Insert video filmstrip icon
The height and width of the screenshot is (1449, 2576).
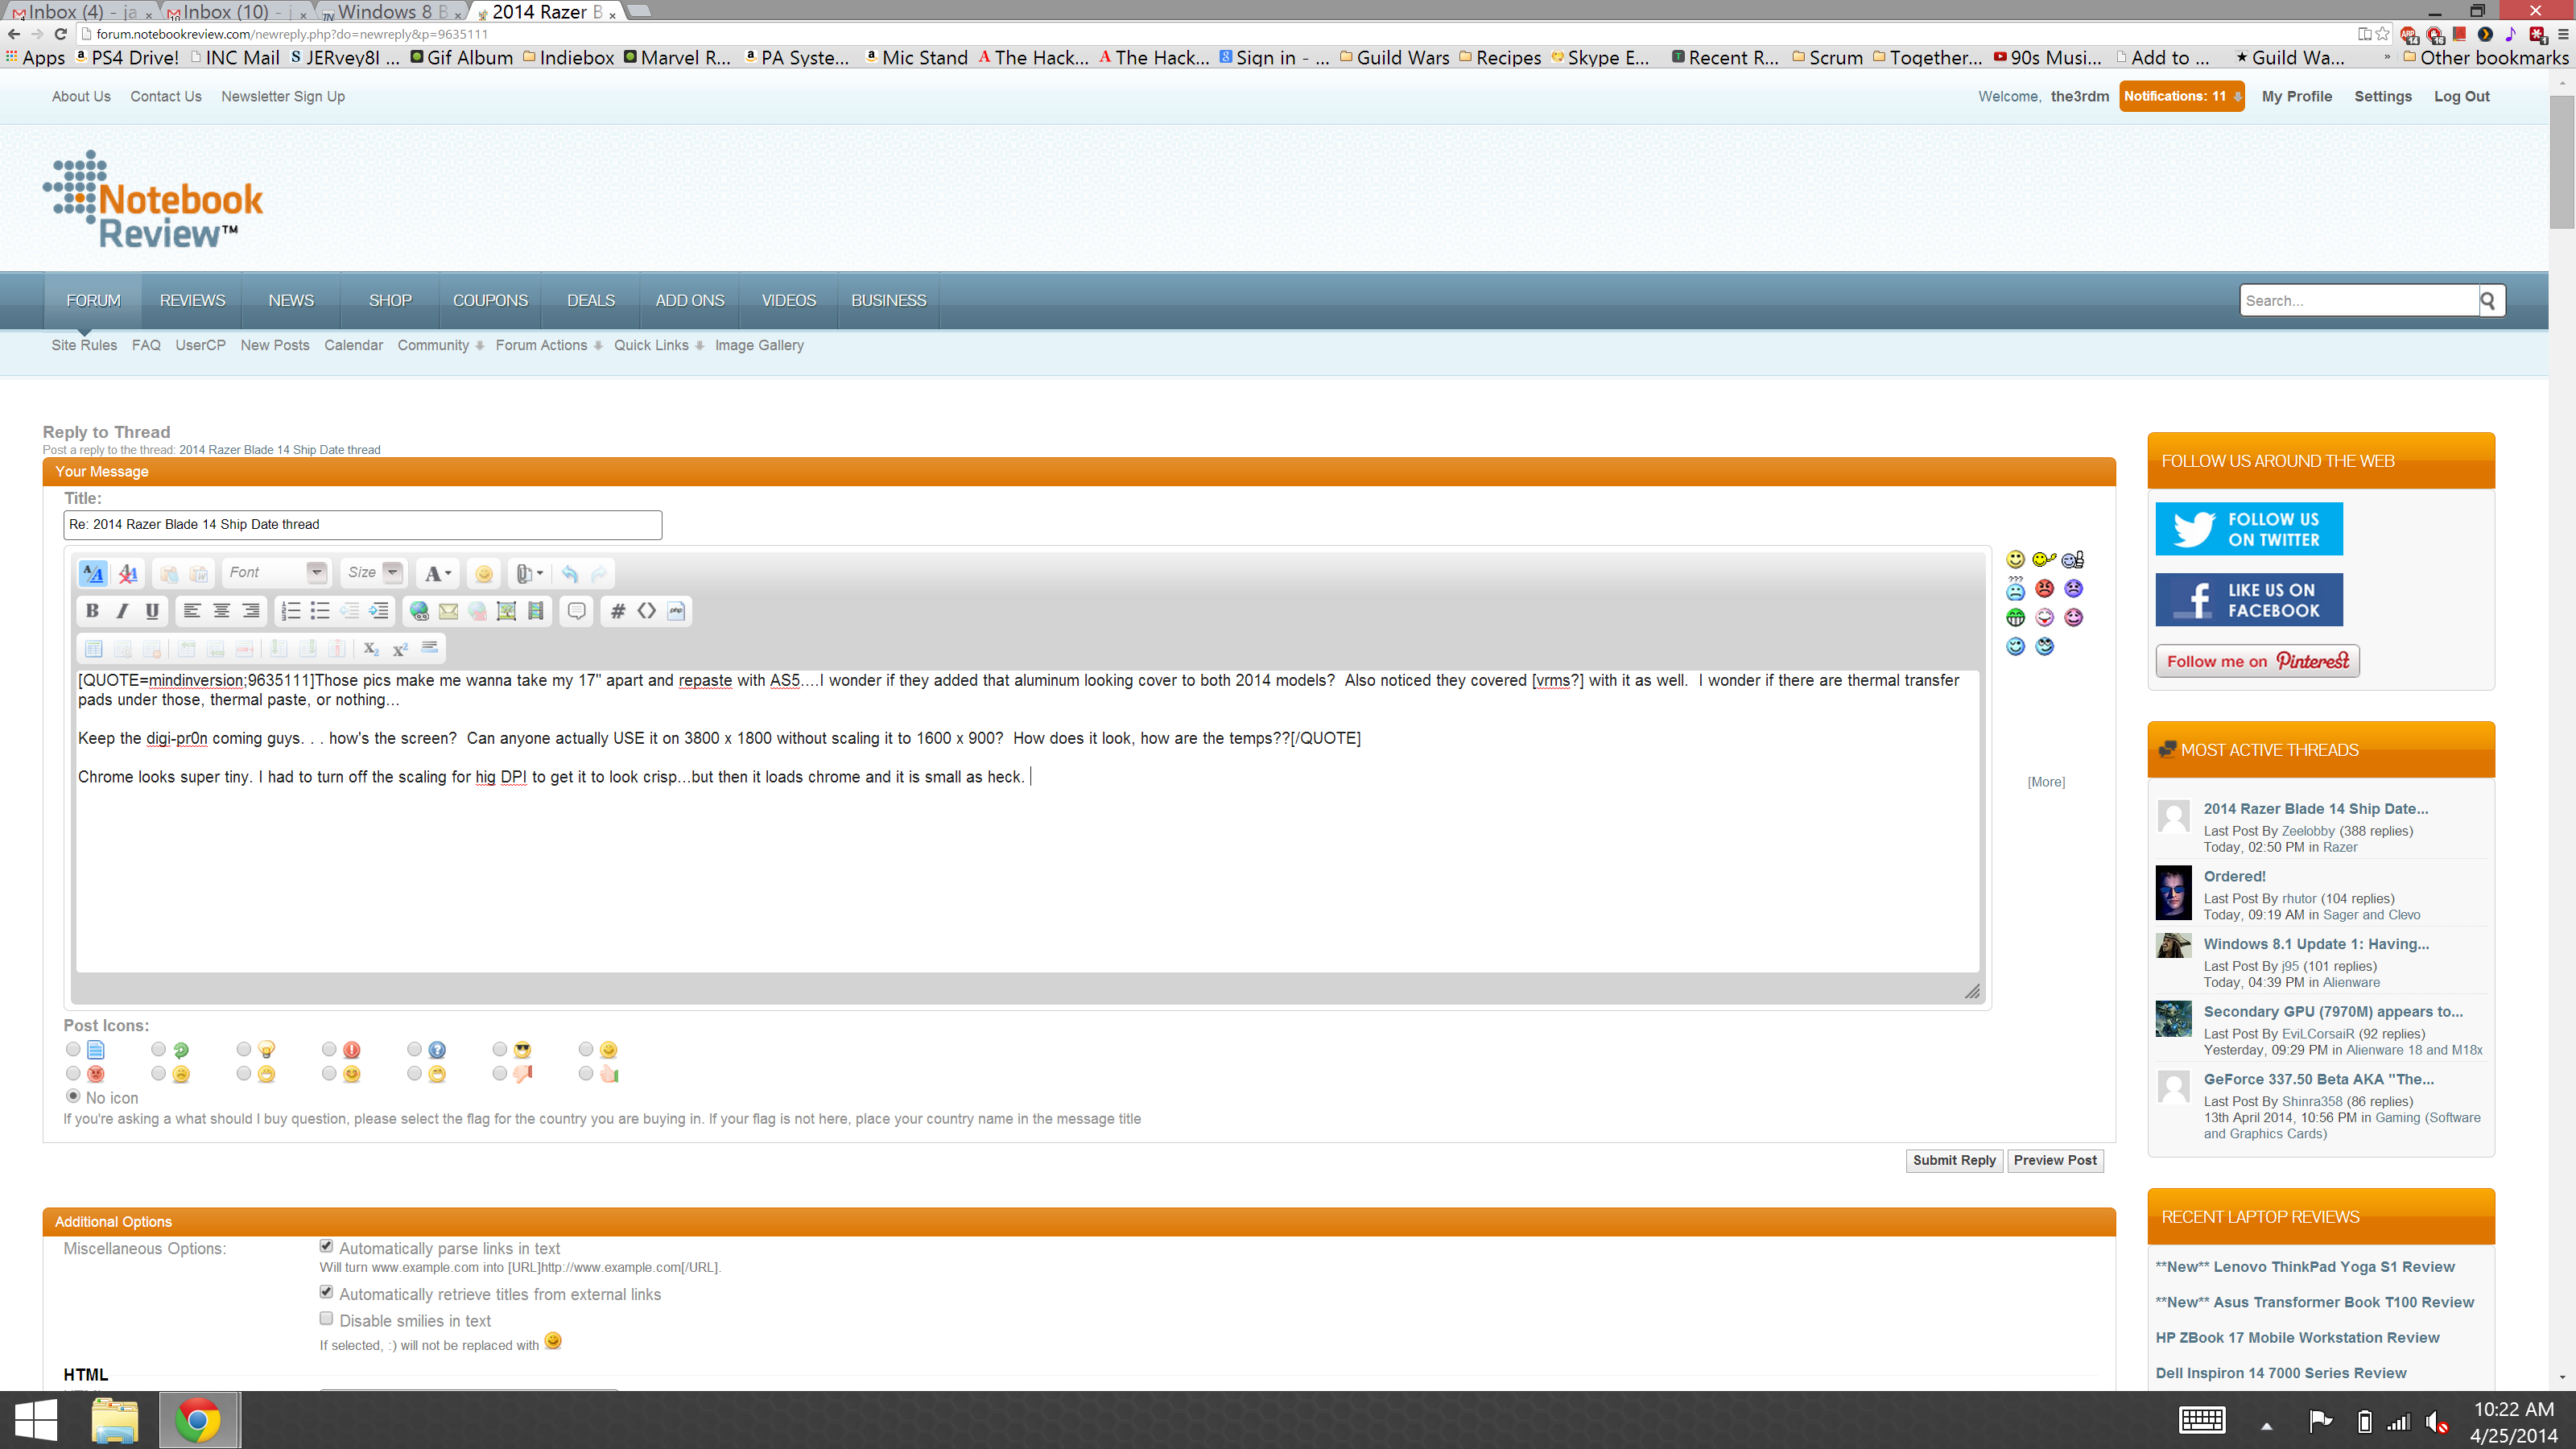[x=536, y=611]
